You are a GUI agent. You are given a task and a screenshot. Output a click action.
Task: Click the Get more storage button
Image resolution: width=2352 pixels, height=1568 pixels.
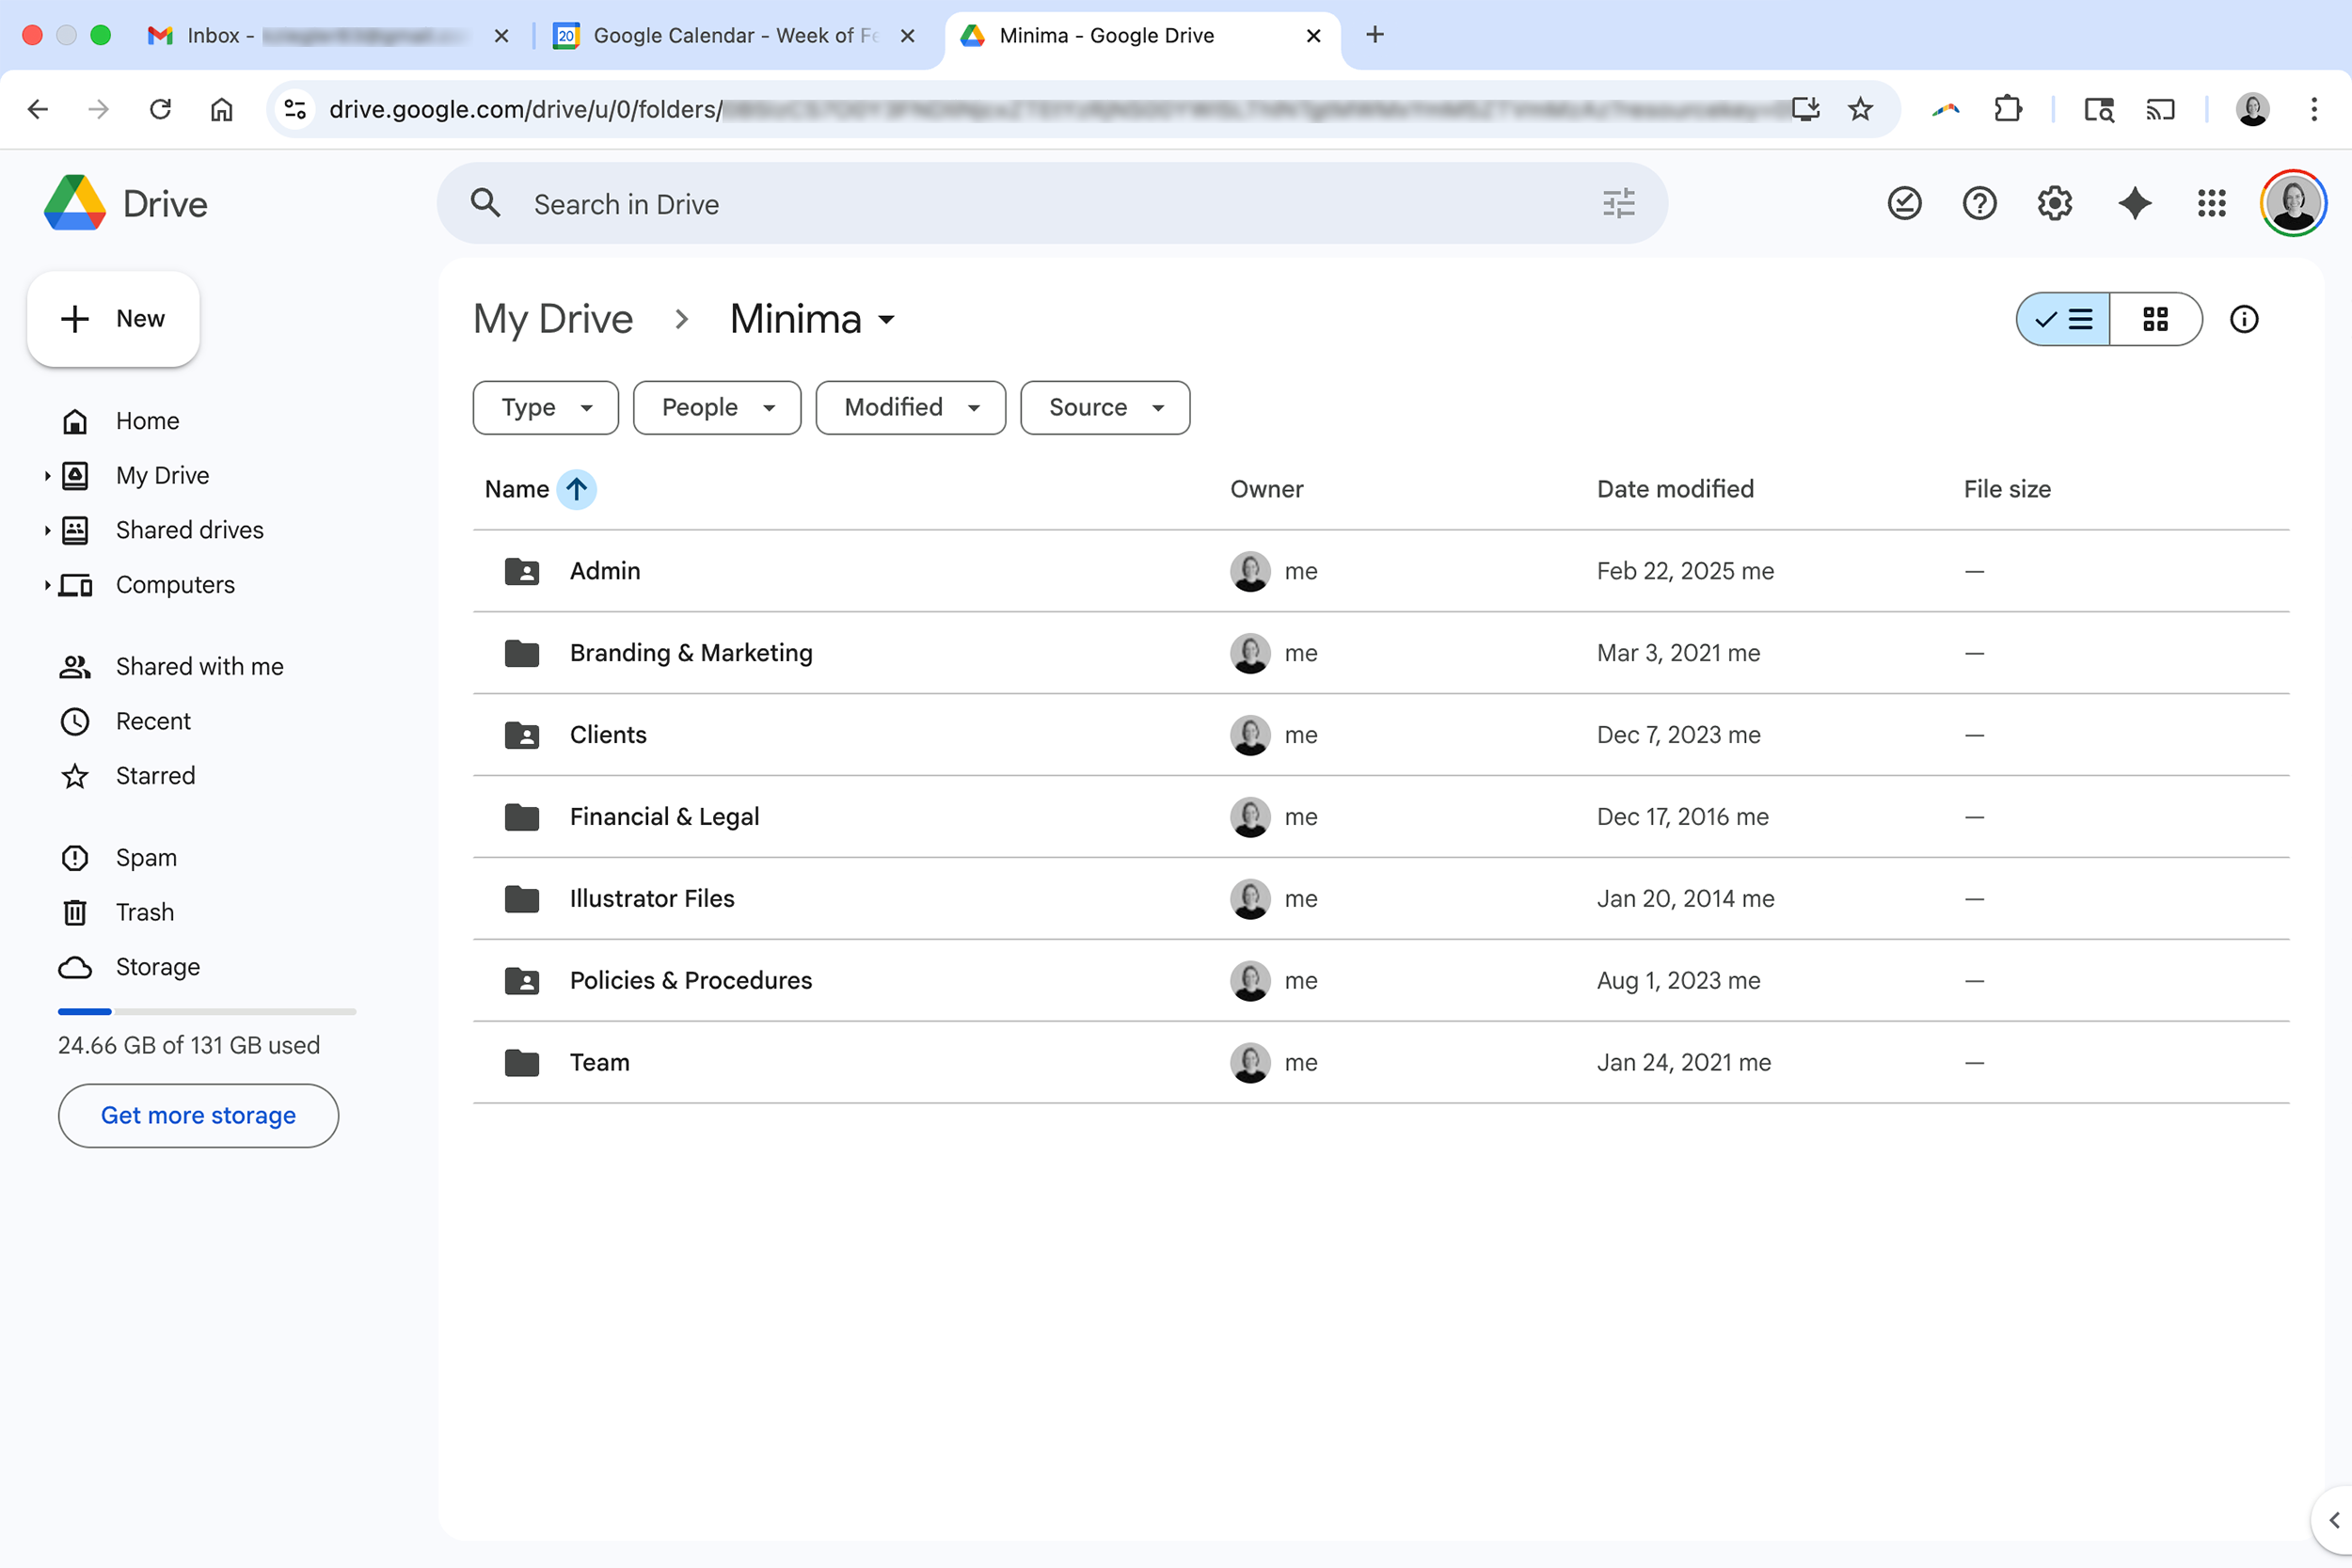198,1115
